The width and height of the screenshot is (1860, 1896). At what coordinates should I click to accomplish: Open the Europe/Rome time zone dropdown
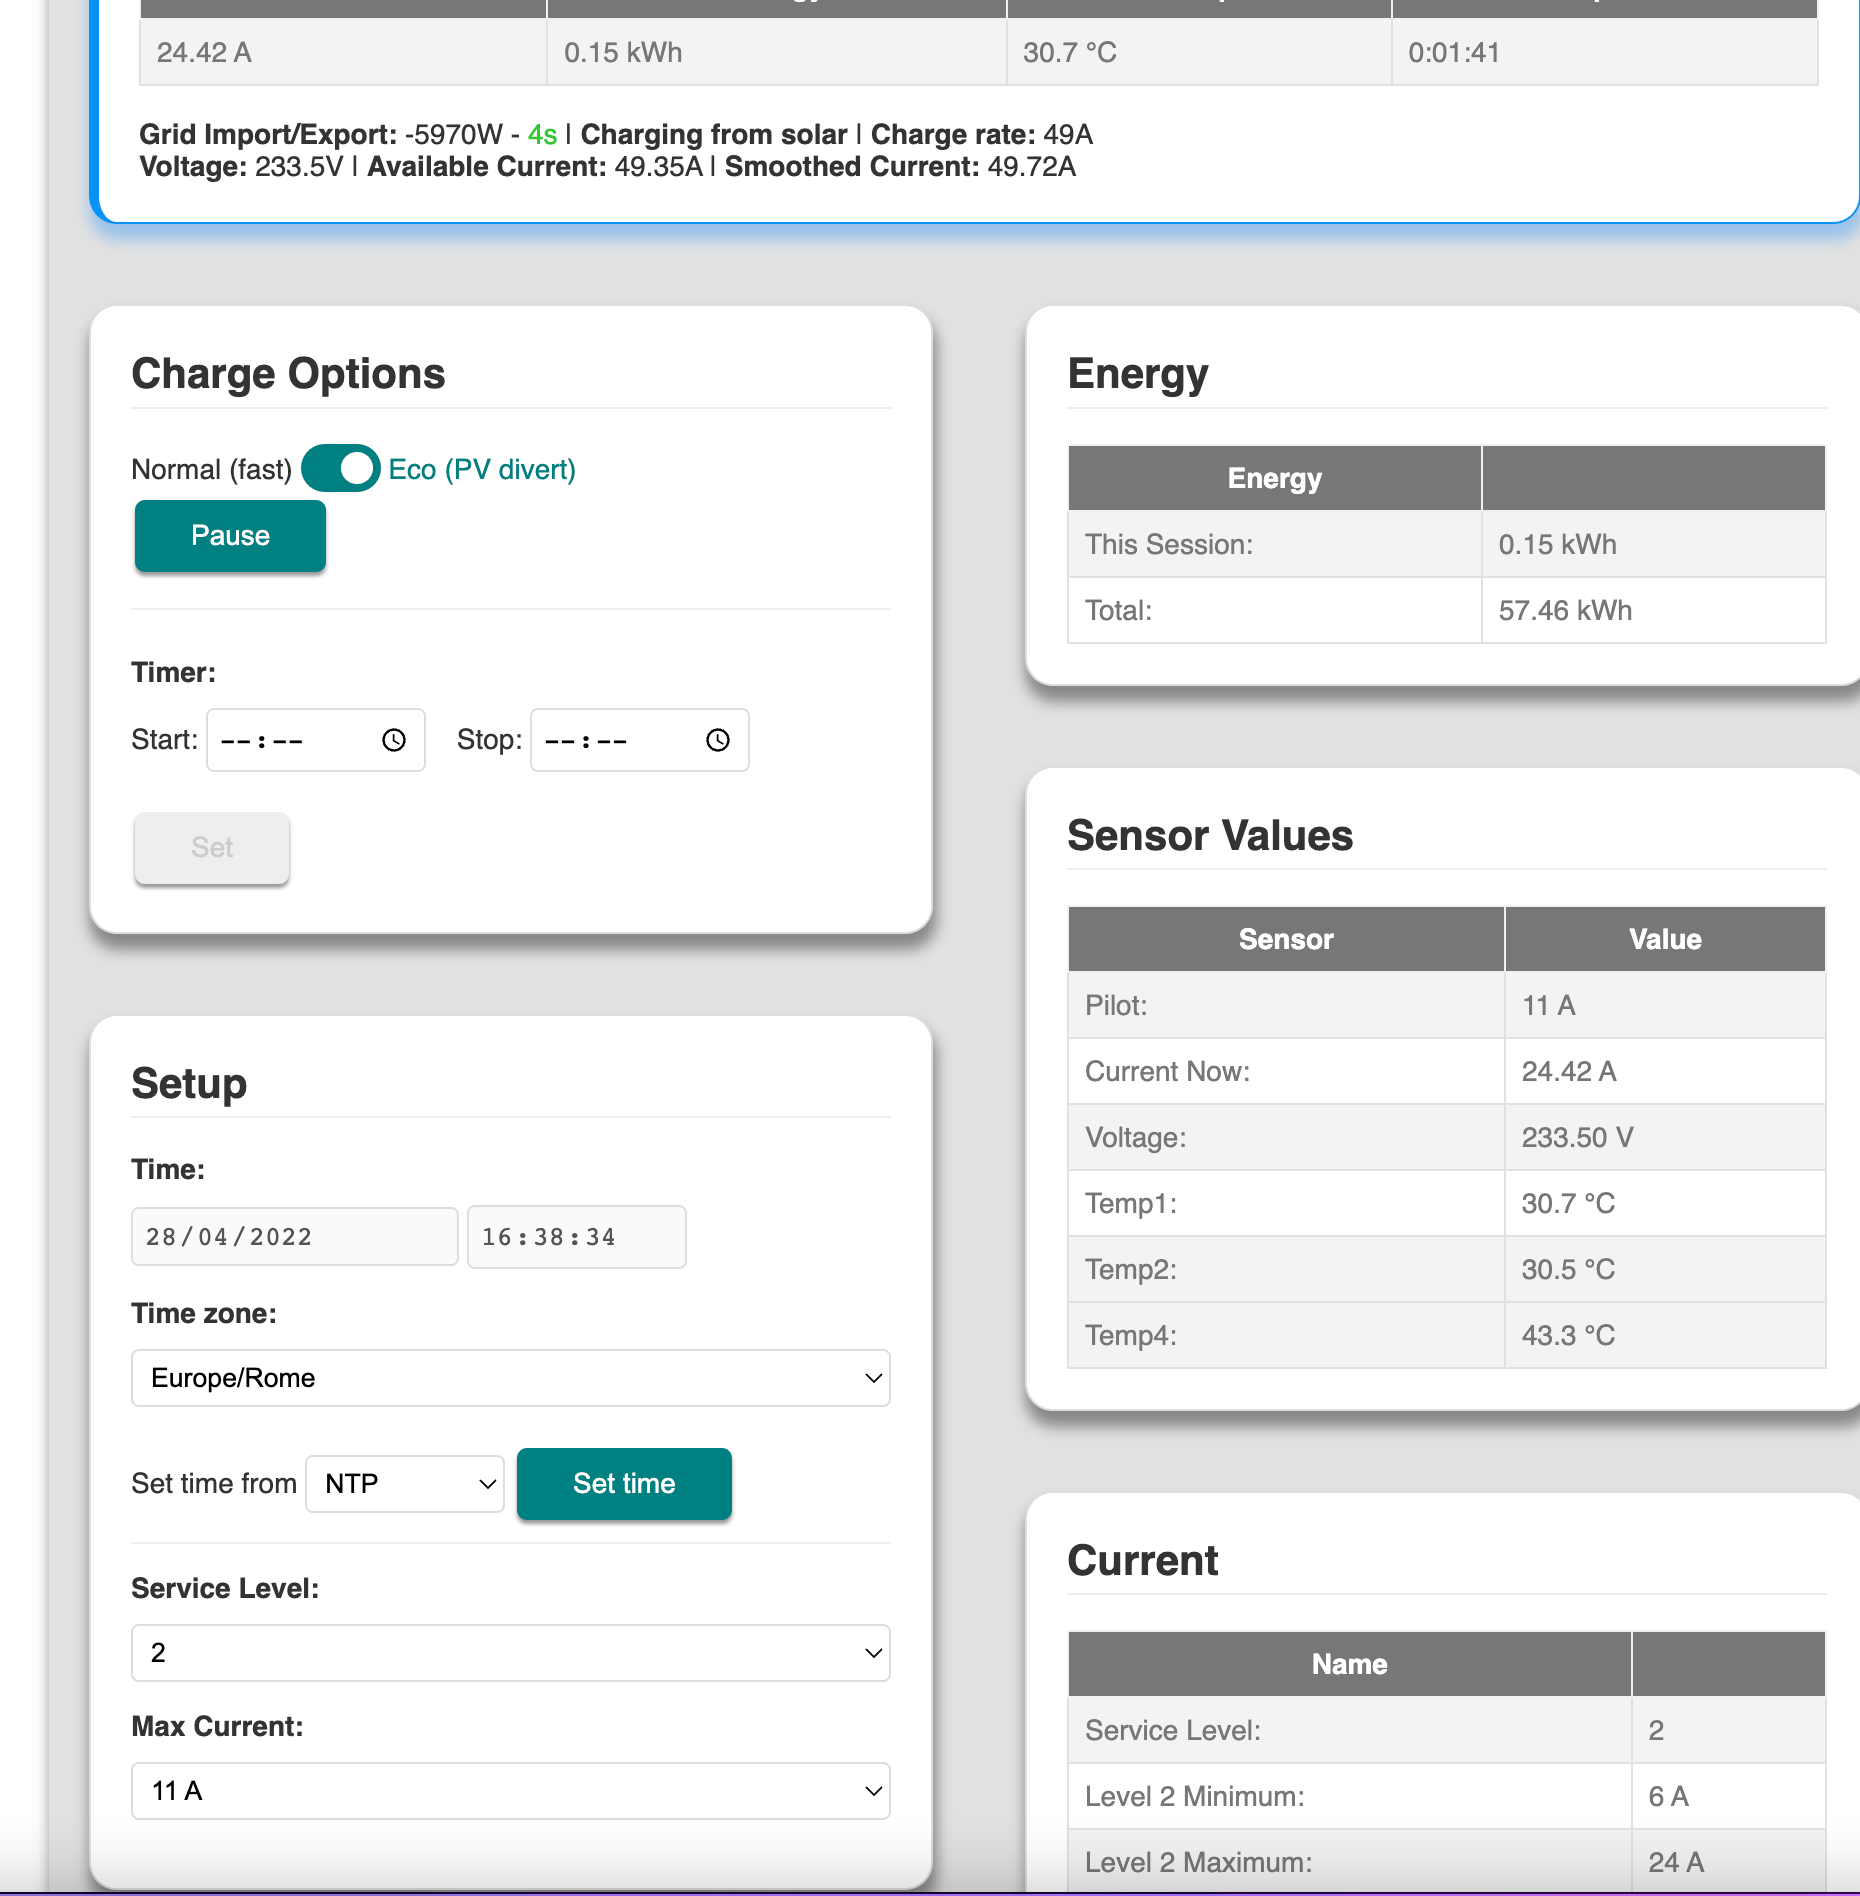[x=511, y=1378]
